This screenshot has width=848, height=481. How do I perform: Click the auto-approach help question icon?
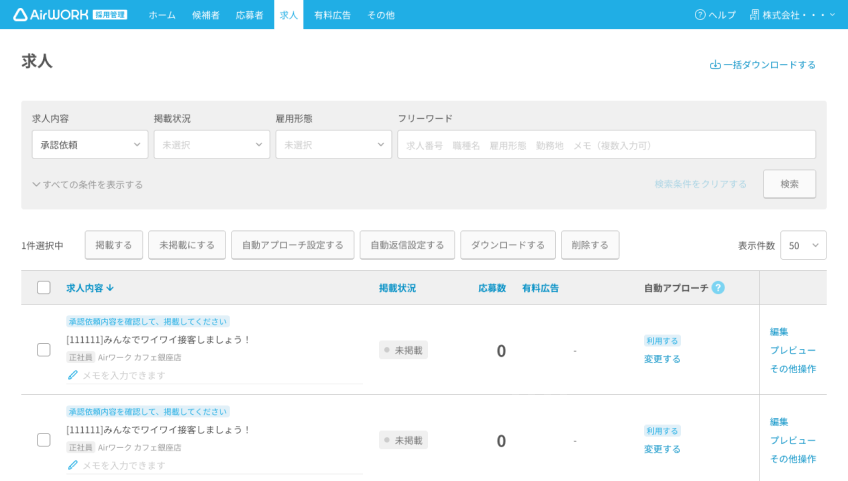coord(718,288)
